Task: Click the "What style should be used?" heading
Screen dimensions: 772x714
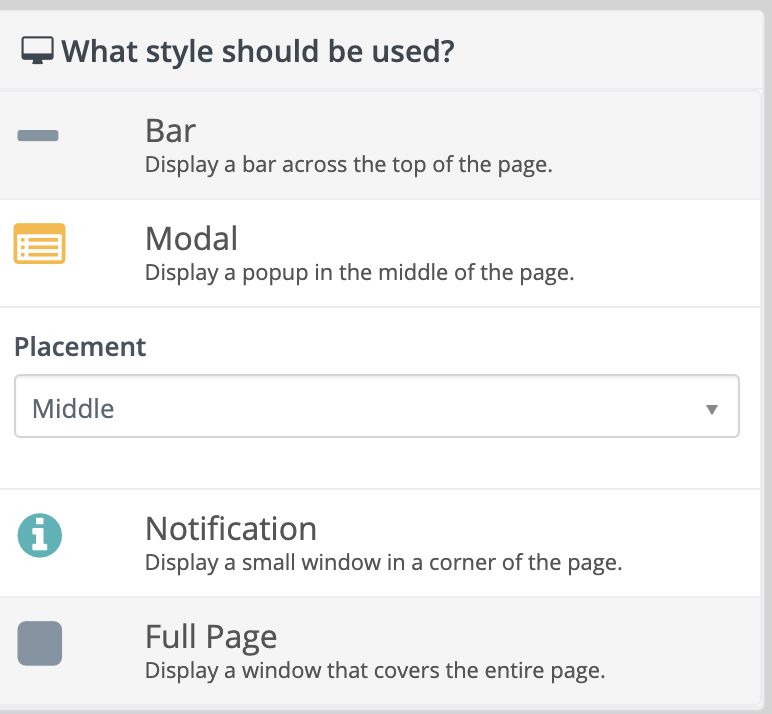Action: click(257, 51)
